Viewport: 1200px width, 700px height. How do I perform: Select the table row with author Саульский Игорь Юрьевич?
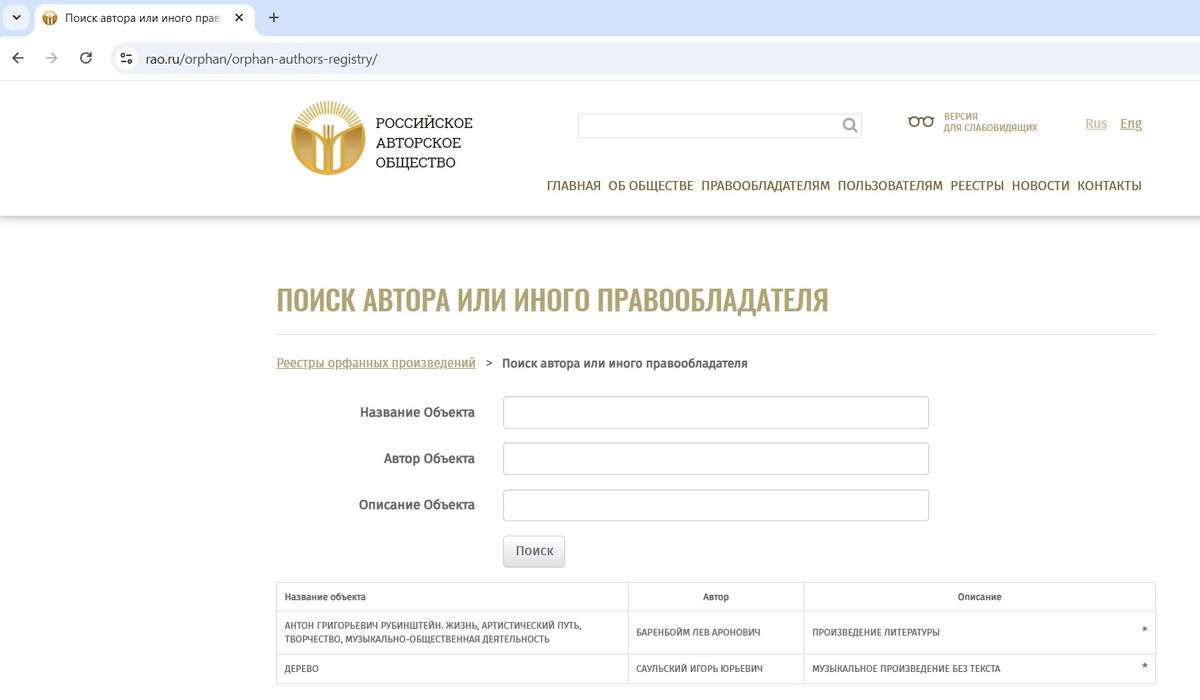715,668
